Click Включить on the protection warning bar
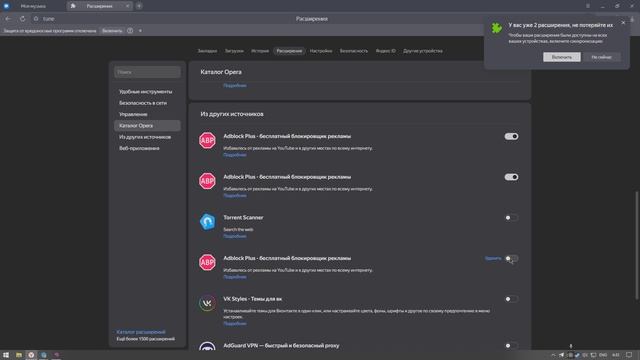 (112, 31)
